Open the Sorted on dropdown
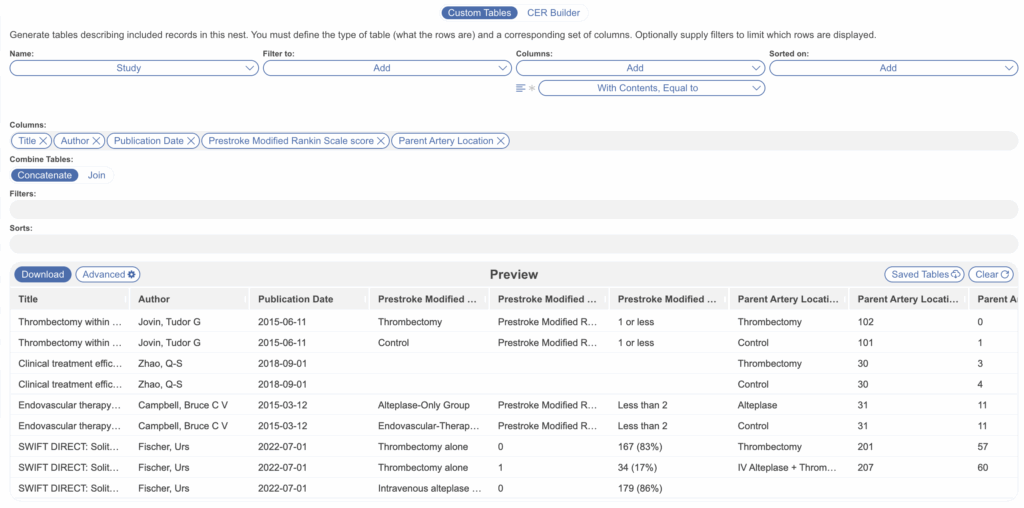Screen dimensions: 1024x508 (x=893, y=68)
